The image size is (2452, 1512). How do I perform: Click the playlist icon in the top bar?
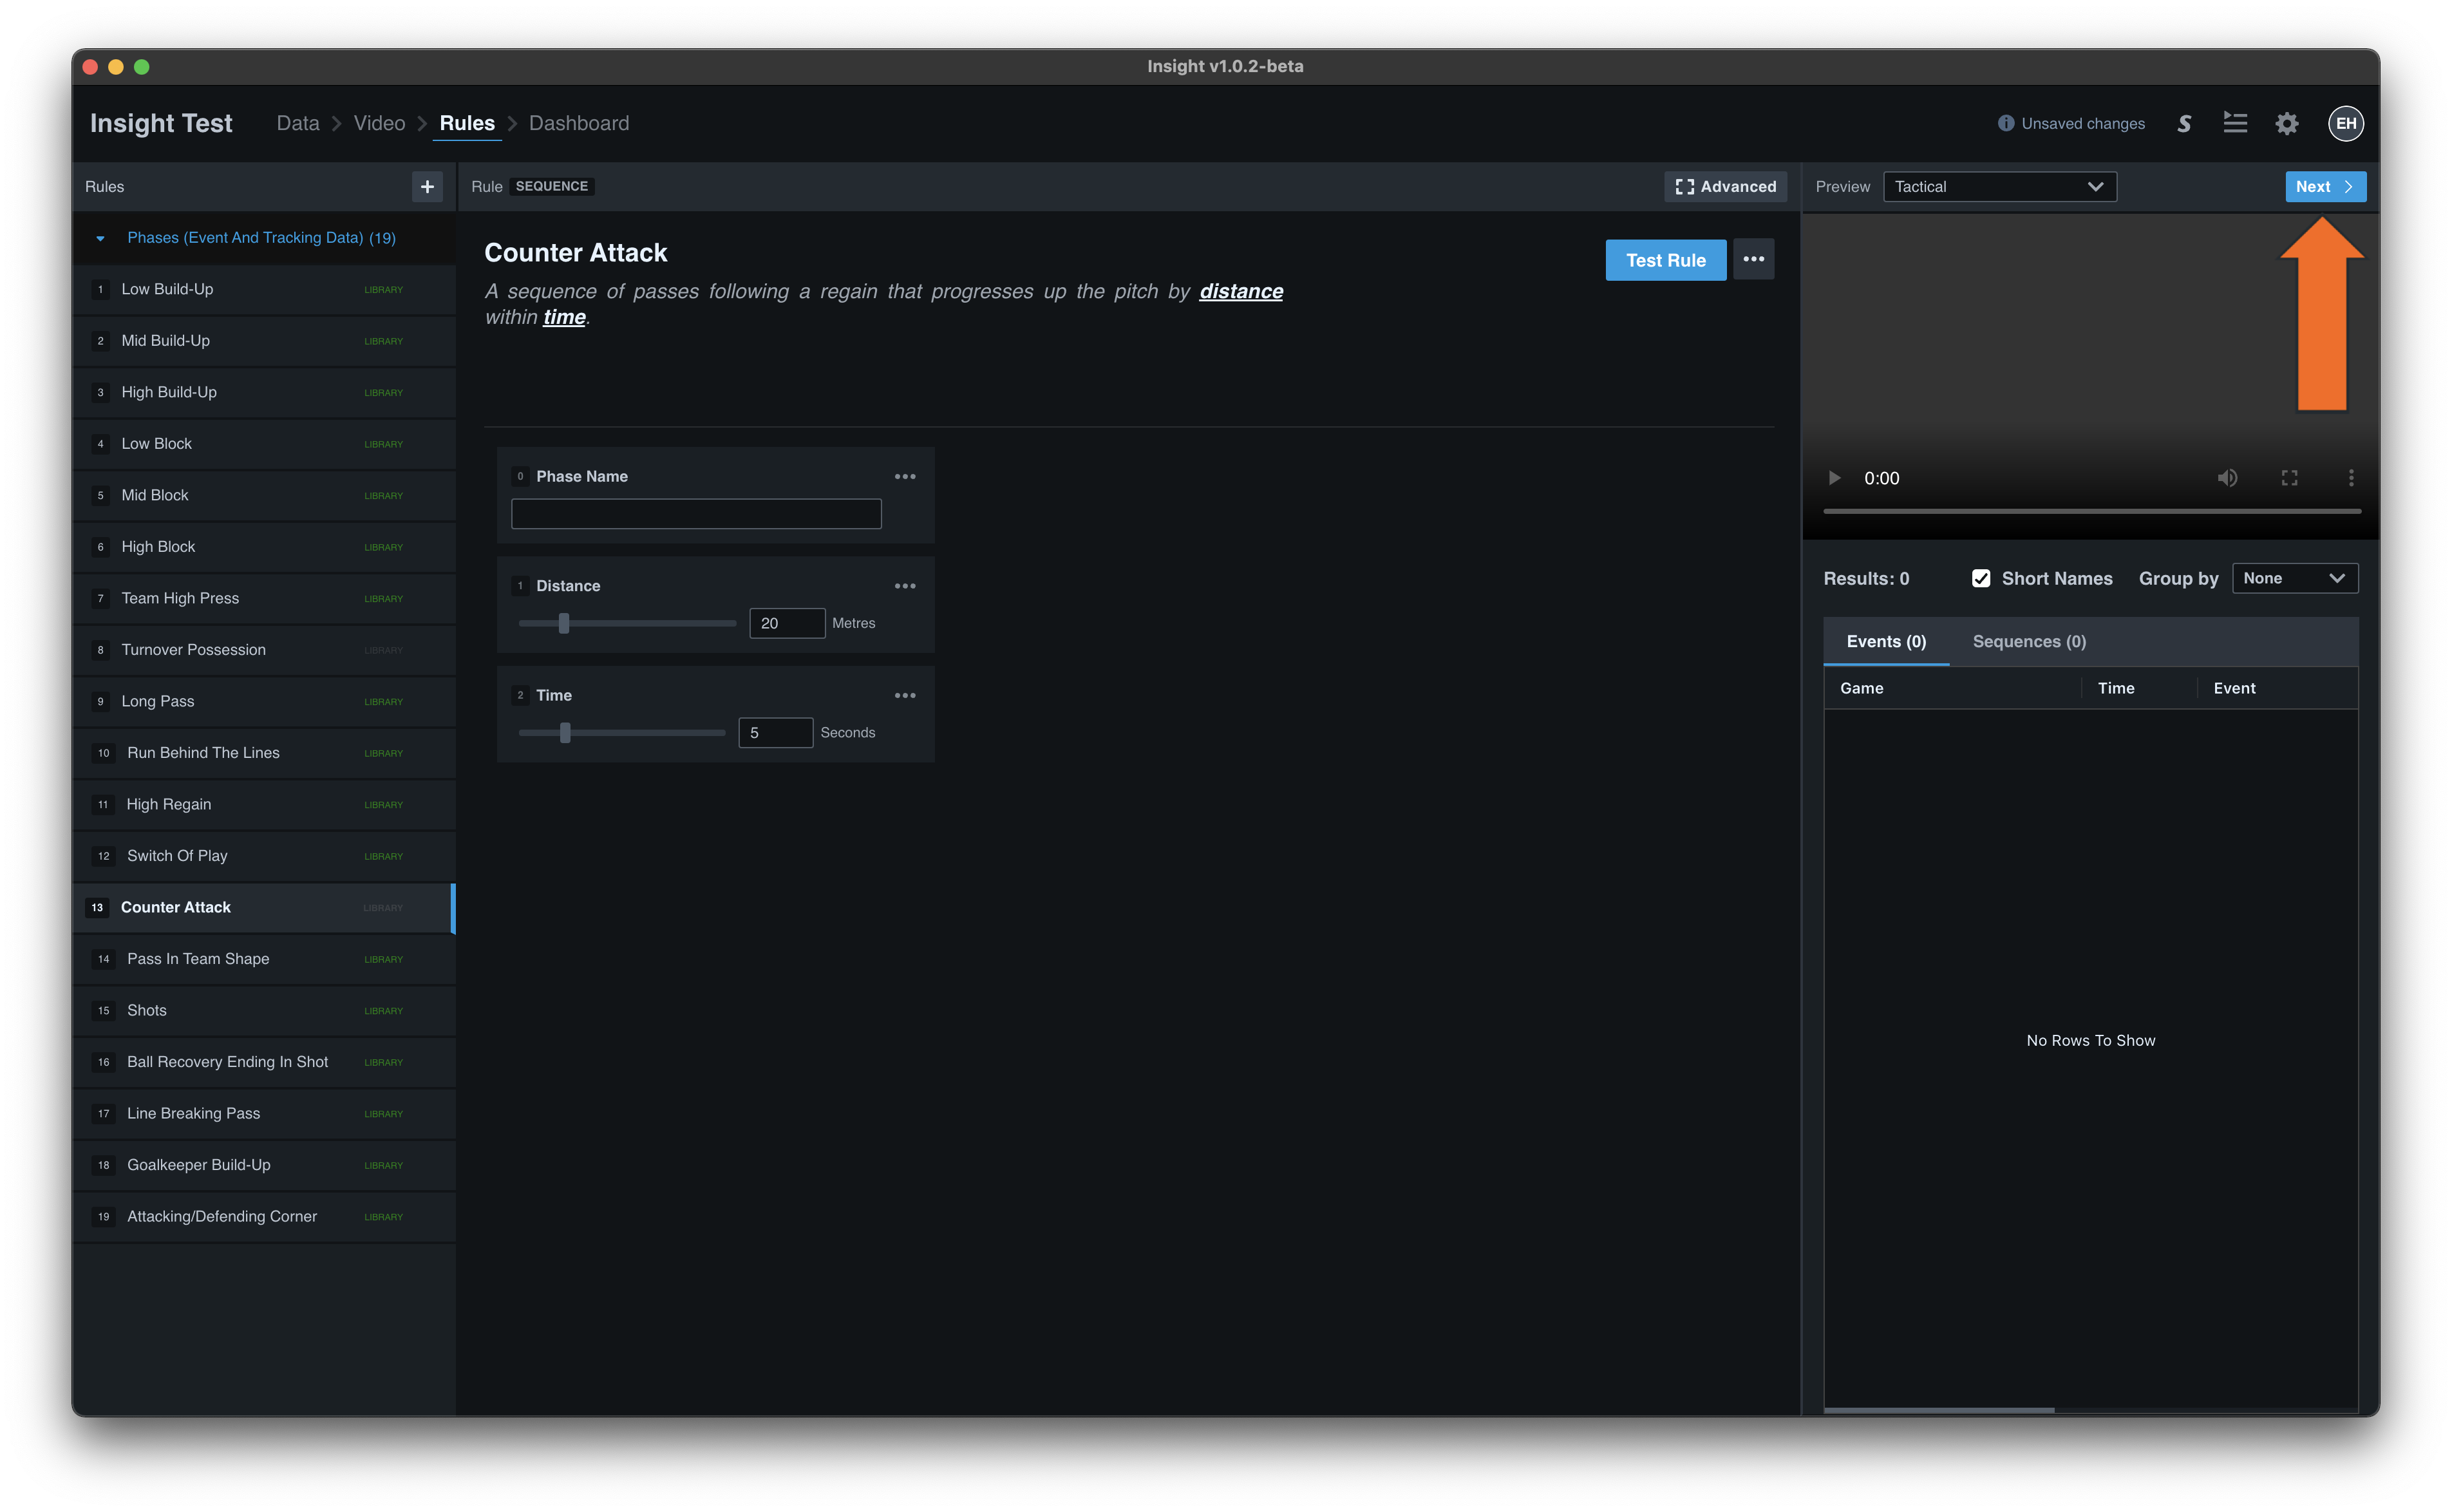click(2236, 123)
